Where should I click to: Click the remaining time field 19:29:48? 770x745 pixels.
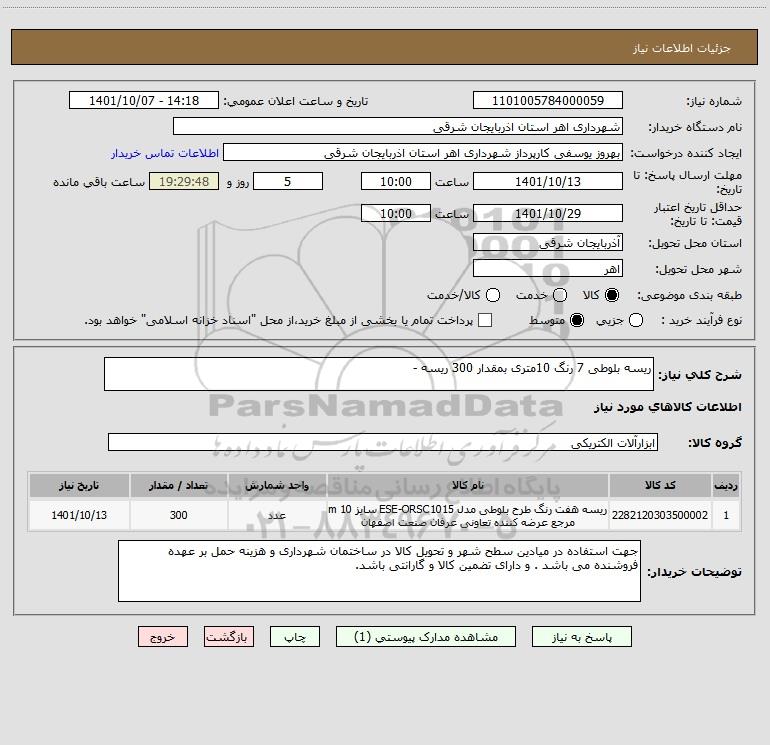click(x=184, y=181)
